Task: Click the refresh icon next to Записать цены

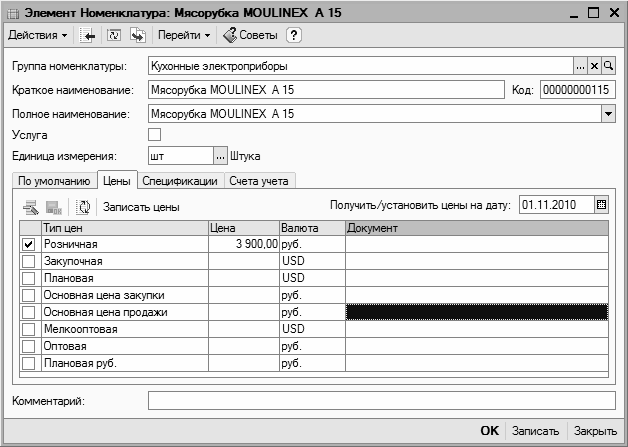Action: coord(82,207)
